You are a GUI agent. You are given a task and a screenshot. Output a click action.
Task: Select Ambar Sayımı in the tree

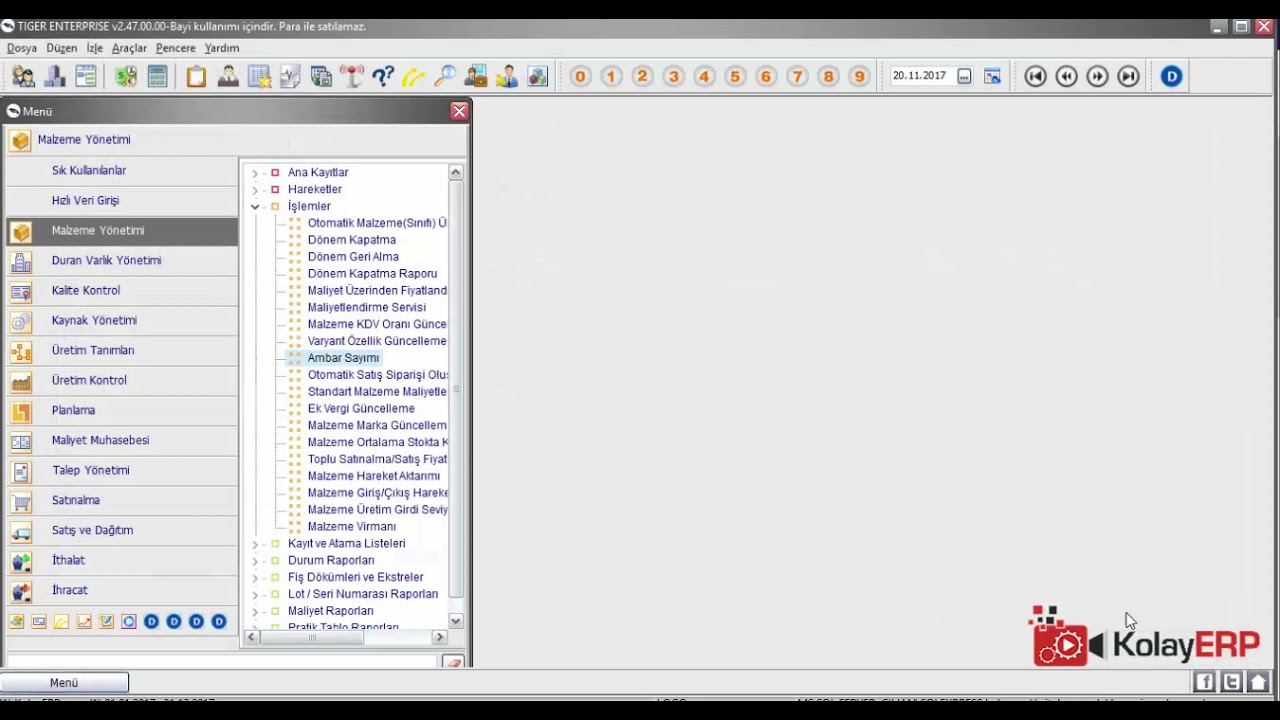tap(343, 358)
